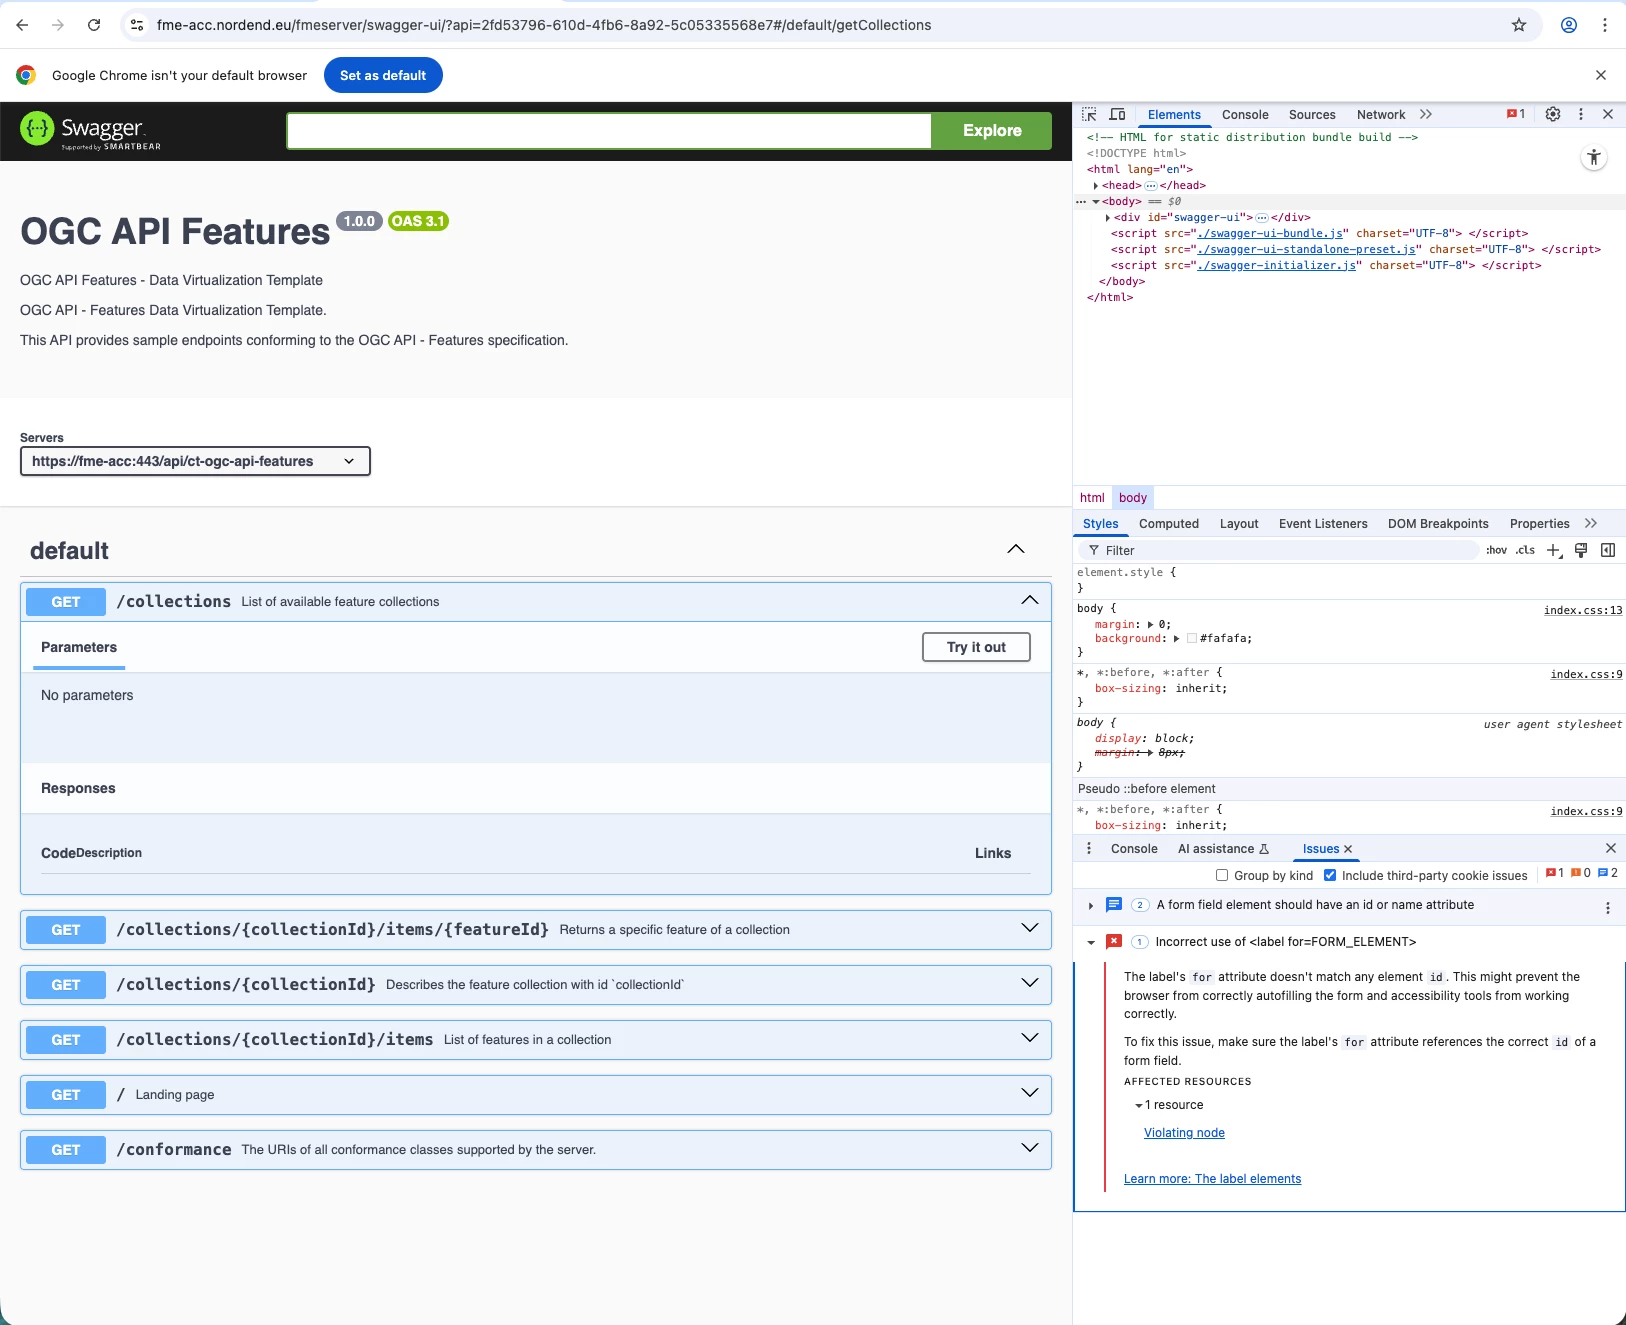This screenshot has width=1626, height=1325.
Task: Switch to the DevTools Console tab
Action: click(1245, 115)
